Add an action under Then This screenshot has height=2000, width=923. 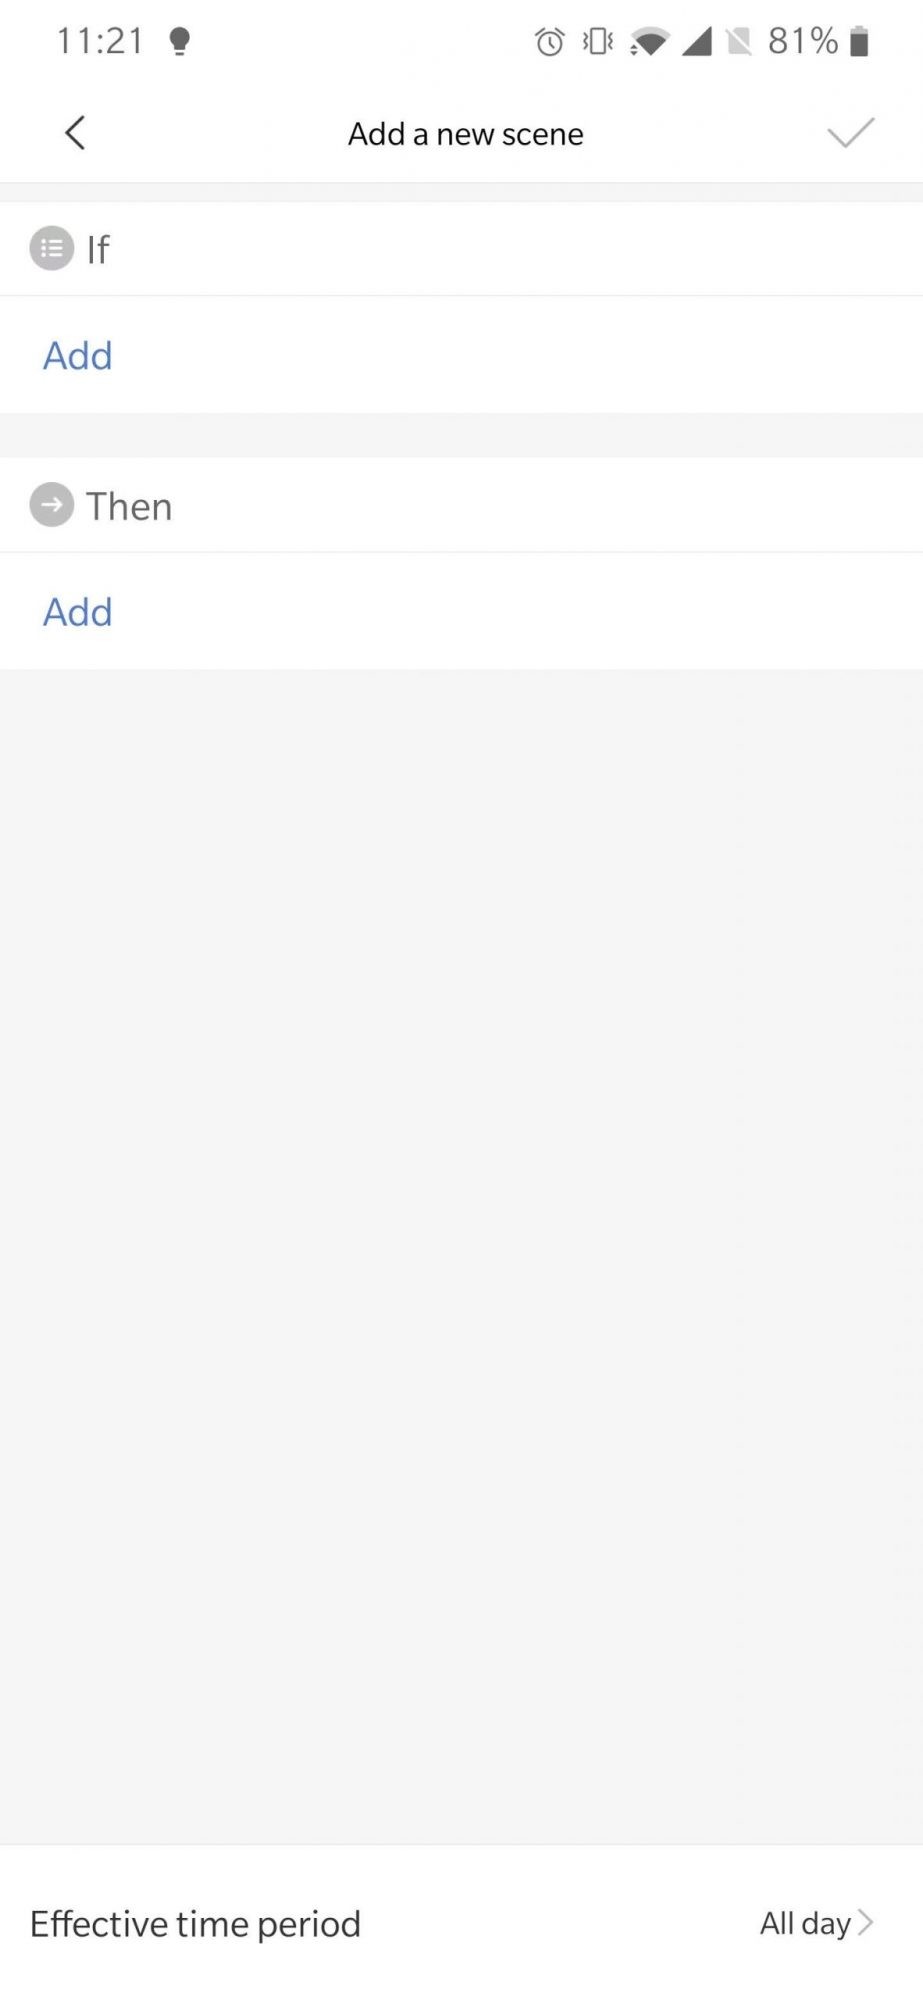click(x=78, y=612)
